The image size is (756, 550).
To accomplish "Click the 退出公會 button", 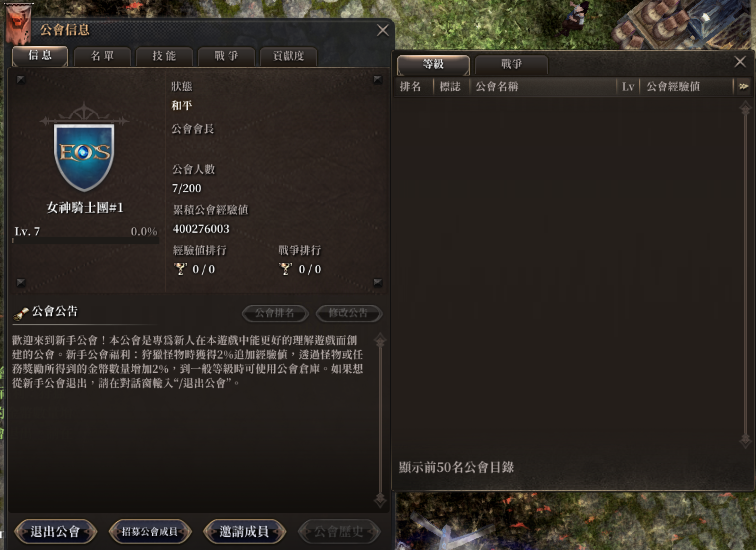I will coord(55,532).
